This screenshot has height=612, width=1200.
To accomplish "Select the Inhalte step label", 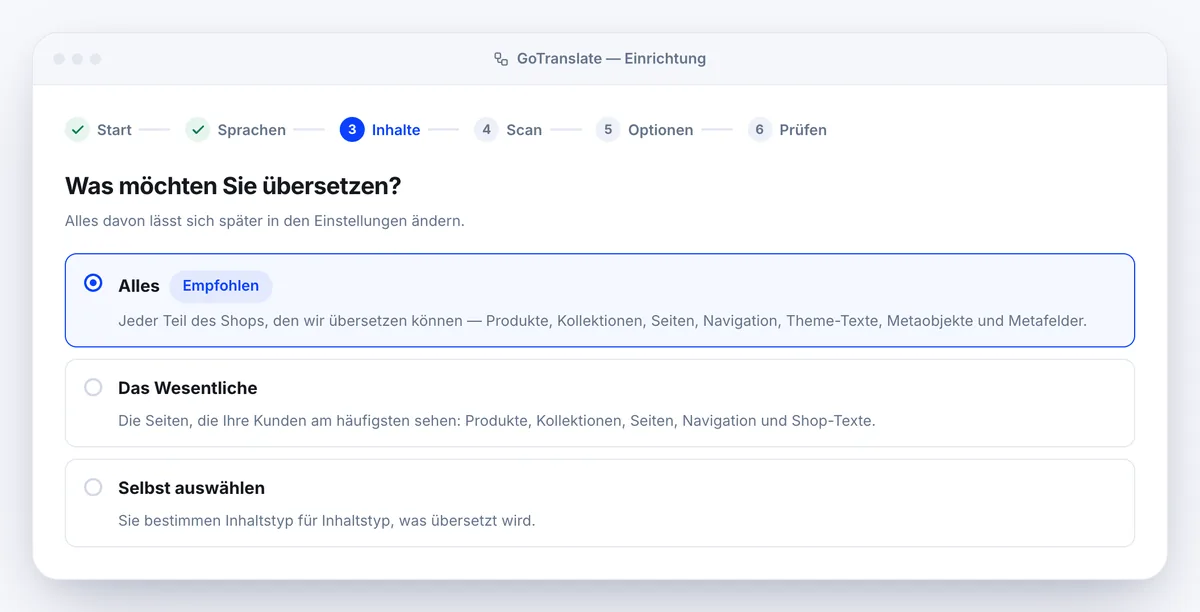I will [x=396, y=130].
